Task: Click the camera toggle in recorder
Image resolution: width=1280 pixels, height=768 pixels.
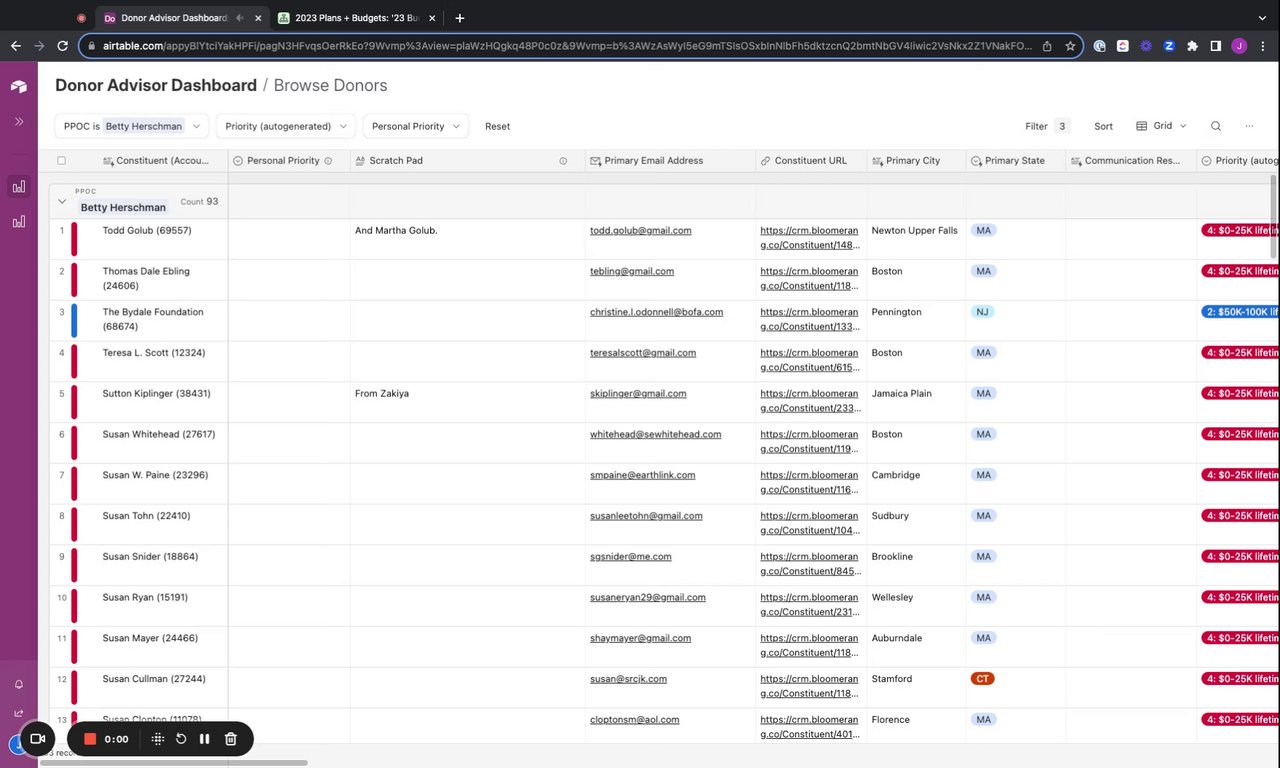Action: [38, 739]
